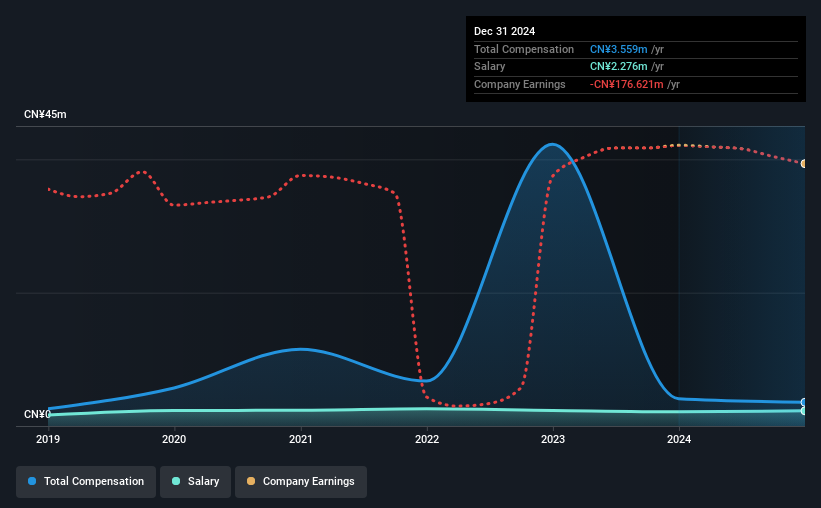
Task: Click the orange earnings endpoint marker
Action: (803, 164)
